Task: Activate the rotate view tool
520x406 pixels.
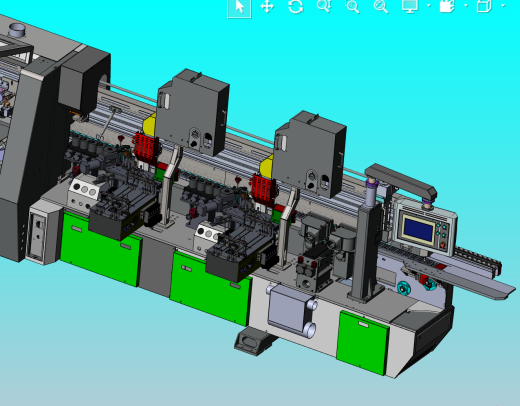Action: click(295, 6)
